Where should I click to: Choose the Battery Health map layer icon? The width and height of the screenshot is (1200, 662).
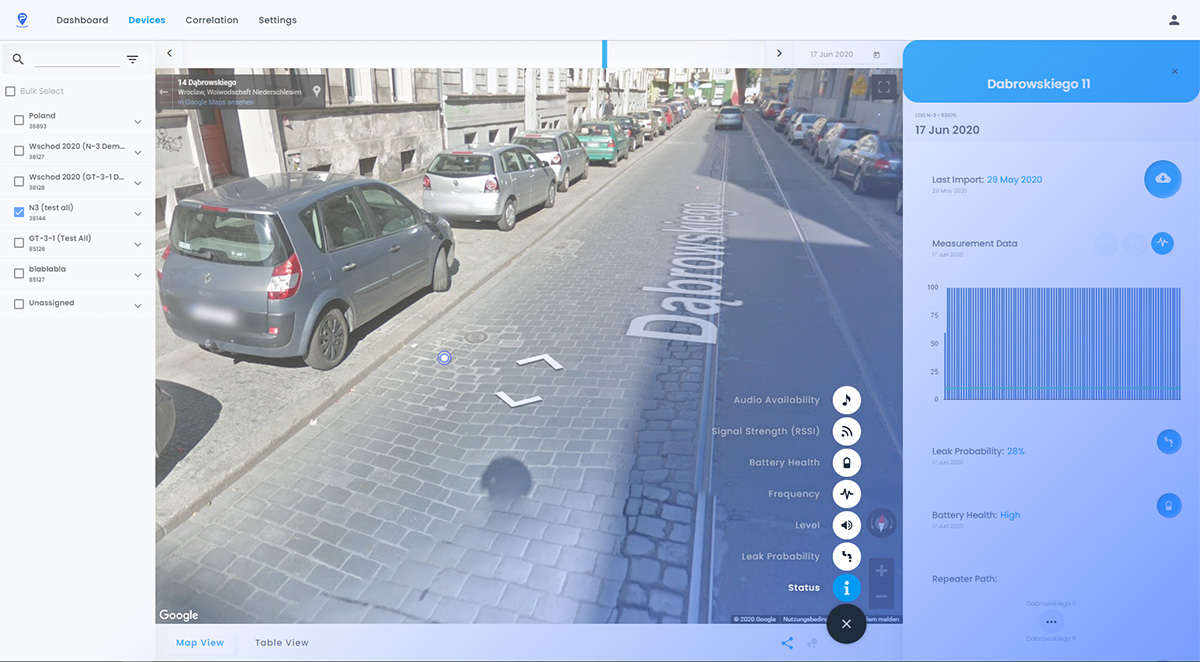click(847, 463)
